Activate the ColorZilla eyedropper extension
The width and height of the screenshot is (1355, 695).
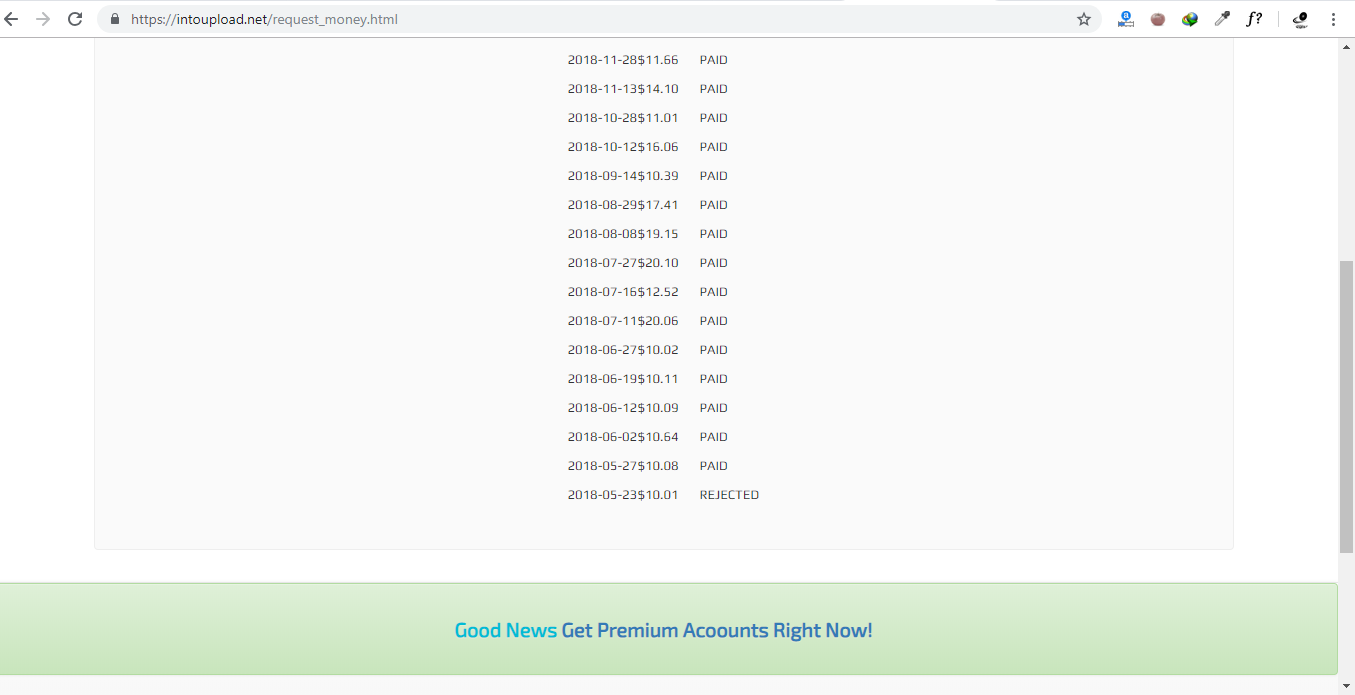click(1221, 19)
